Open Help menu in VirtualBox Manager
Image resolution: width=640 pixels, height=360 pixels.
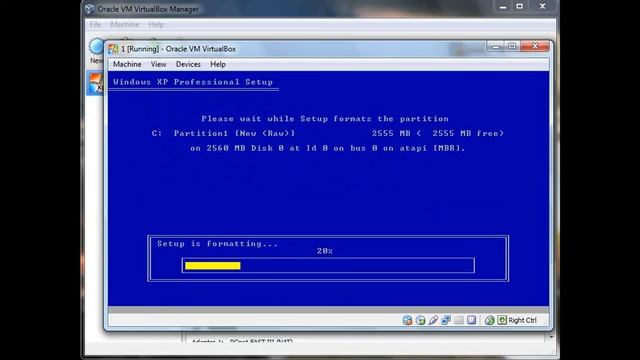coord(156,24)
